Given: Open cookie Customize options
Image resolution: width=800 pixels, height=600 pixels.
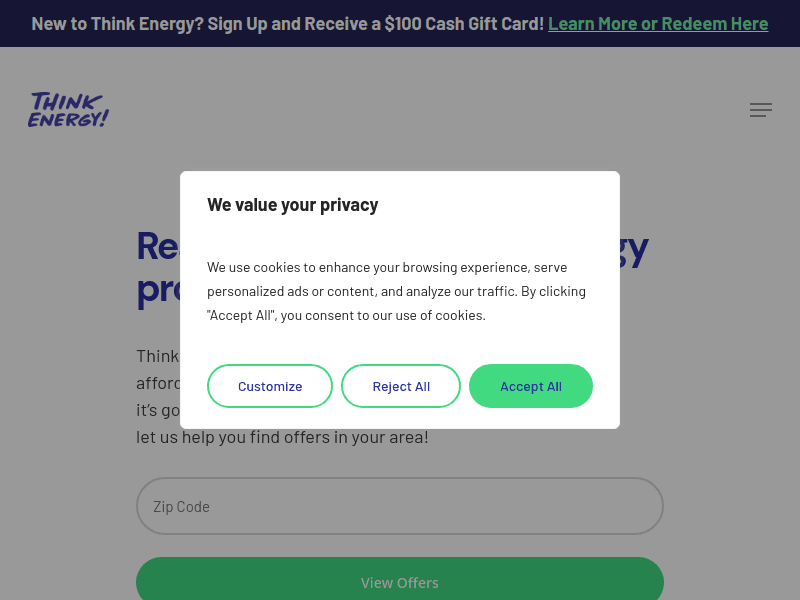Looking at the screenshot, I should [x=270, y=385].
